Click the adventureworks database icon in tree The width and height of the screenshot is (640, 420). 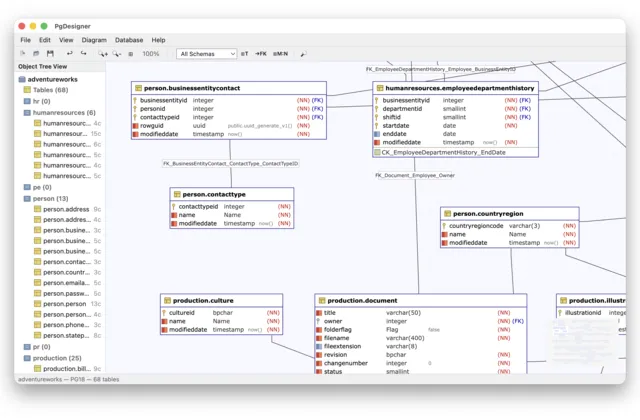coord(22,79)
